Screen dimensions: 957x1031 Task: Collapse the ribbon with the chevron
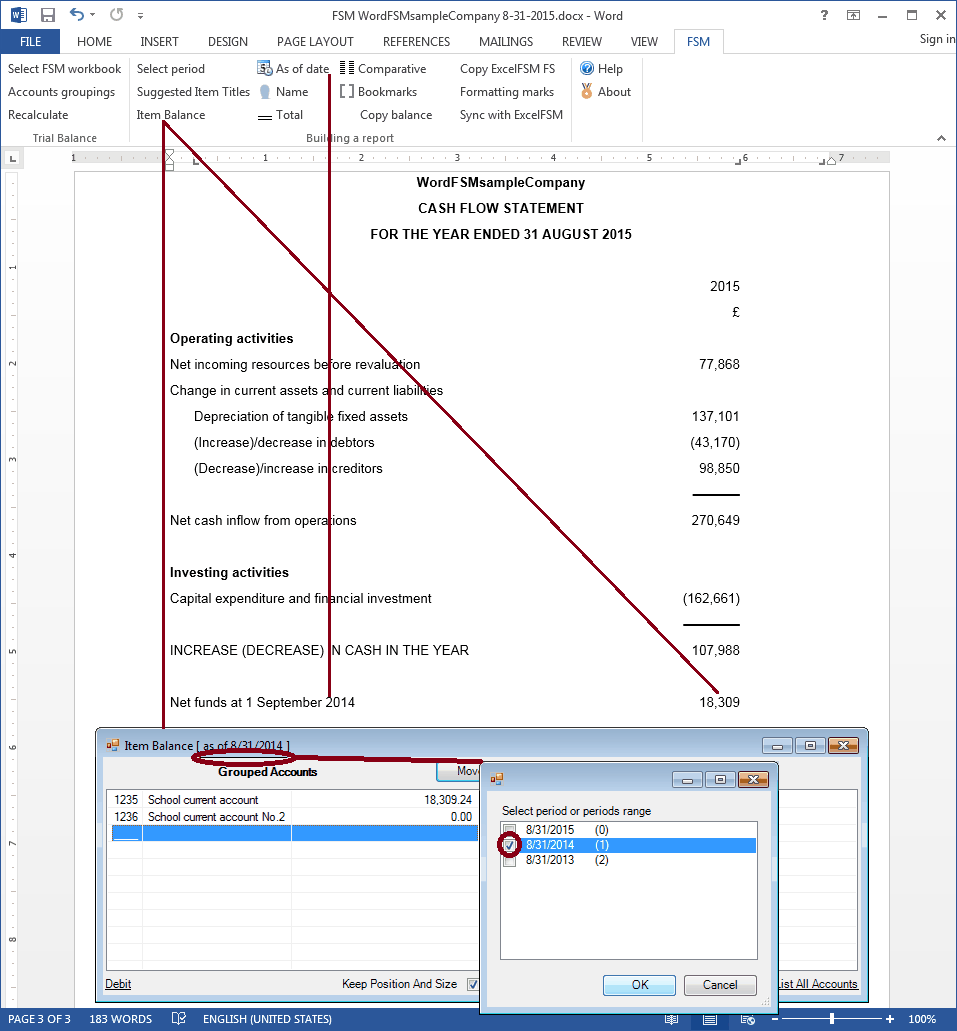coord(941,138)
